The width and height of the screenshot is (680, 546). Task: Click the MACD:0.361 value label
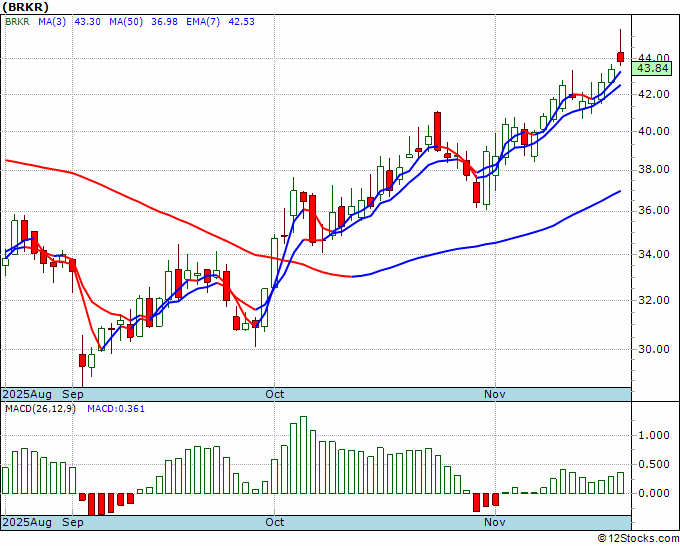pyautogui.click(x=116, y=409)
